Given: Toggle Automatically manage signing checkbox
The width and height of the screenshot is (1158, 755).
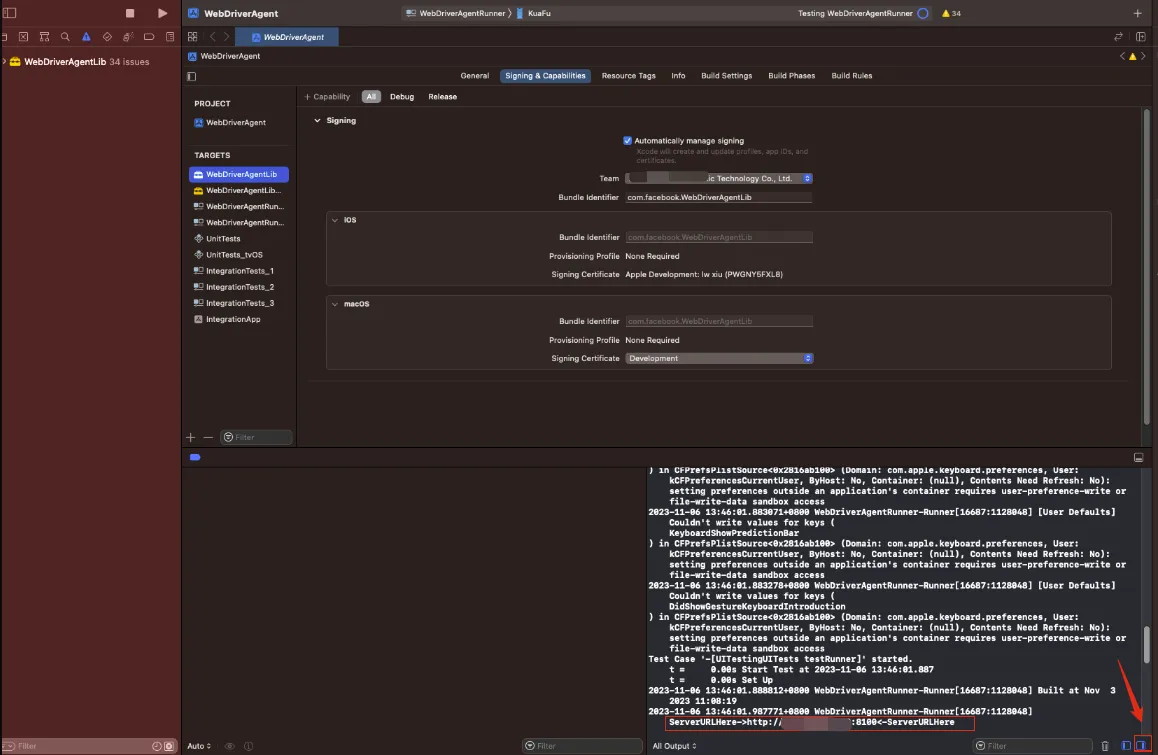Looking at the screenshot, I should click(x=627, y=141).
